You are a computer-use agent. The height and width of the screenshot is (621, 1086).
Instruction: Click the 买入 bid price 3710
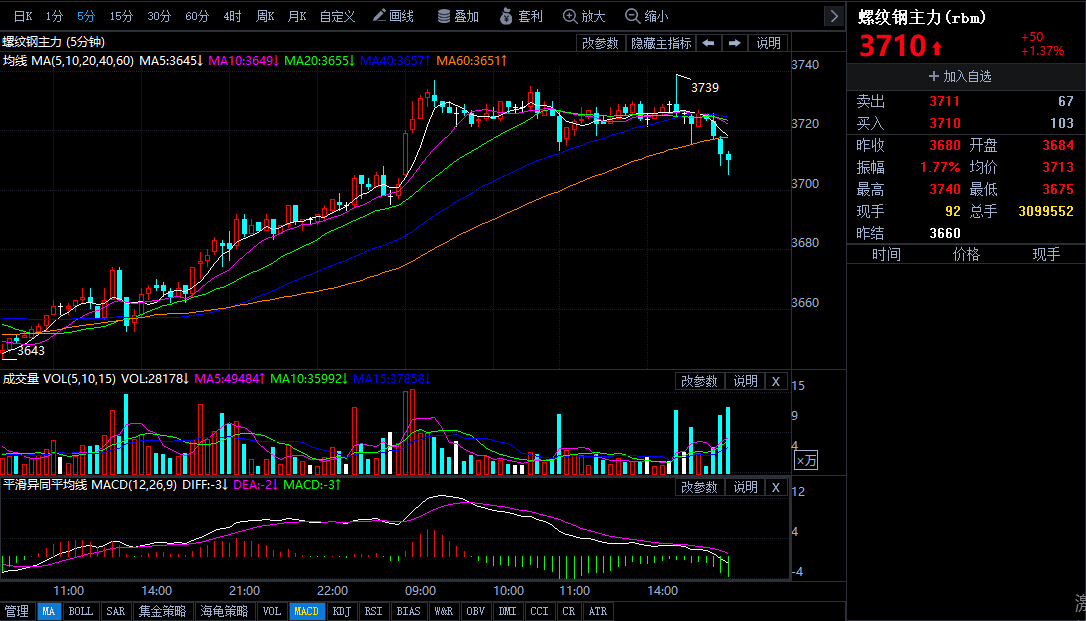coord(945,123)
